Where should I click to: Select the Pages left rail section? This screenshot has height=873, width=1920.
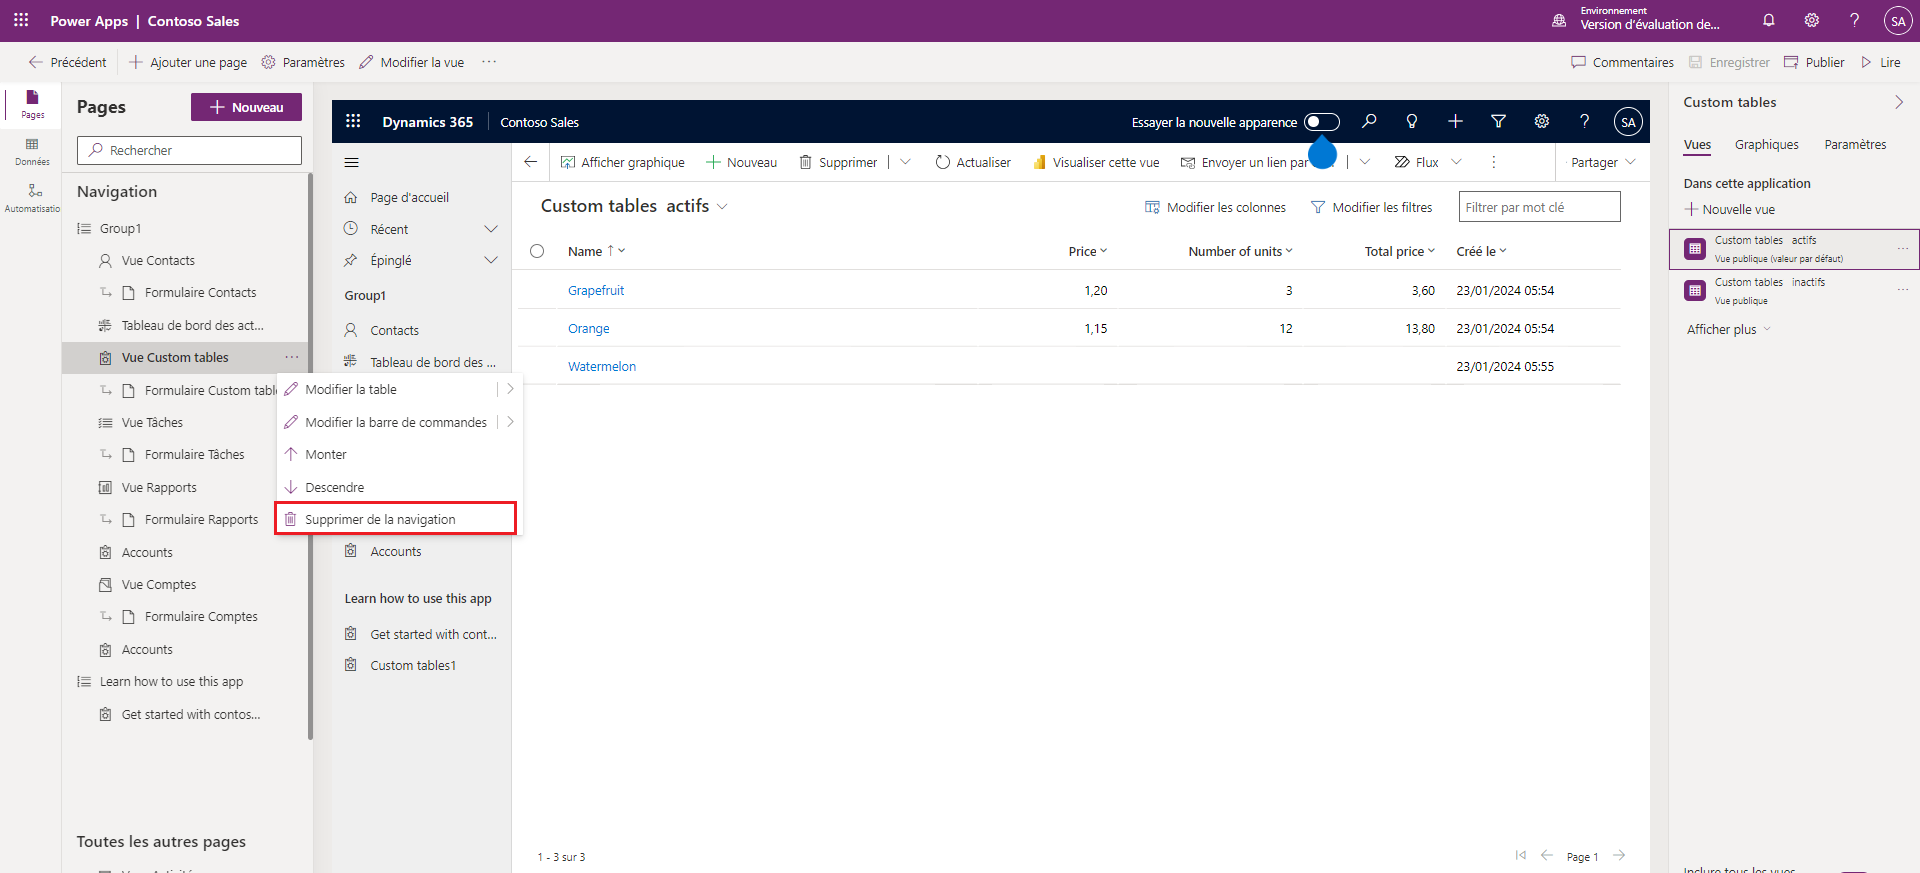pyautogui.click(x=32, y=104)
